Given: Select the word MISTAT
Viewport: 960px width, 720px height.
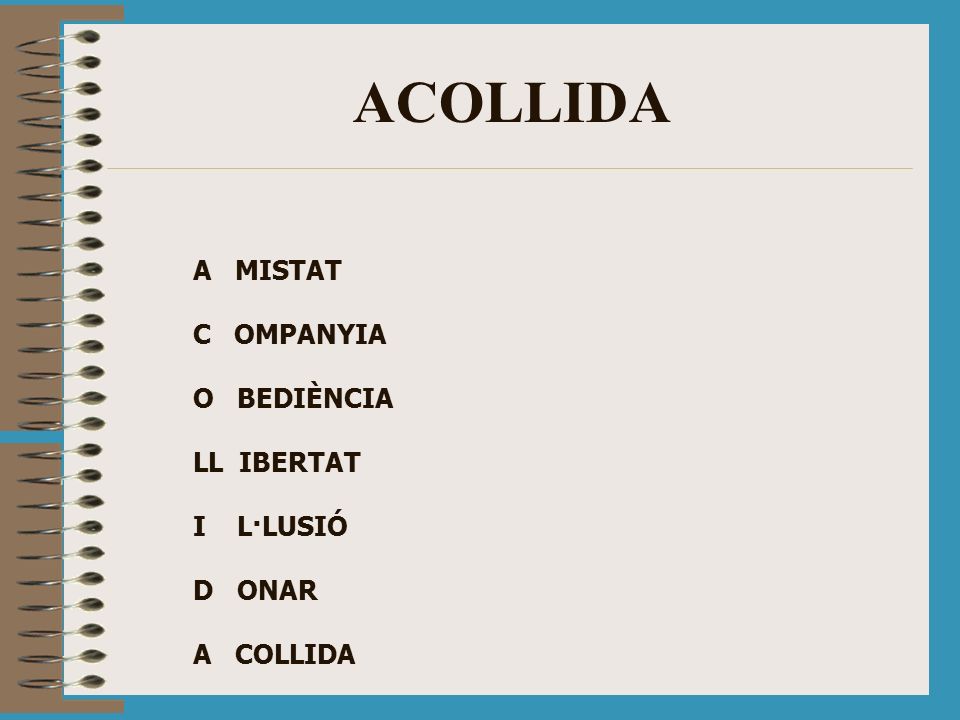Looking at the screenshot, I should coord(288,271).
